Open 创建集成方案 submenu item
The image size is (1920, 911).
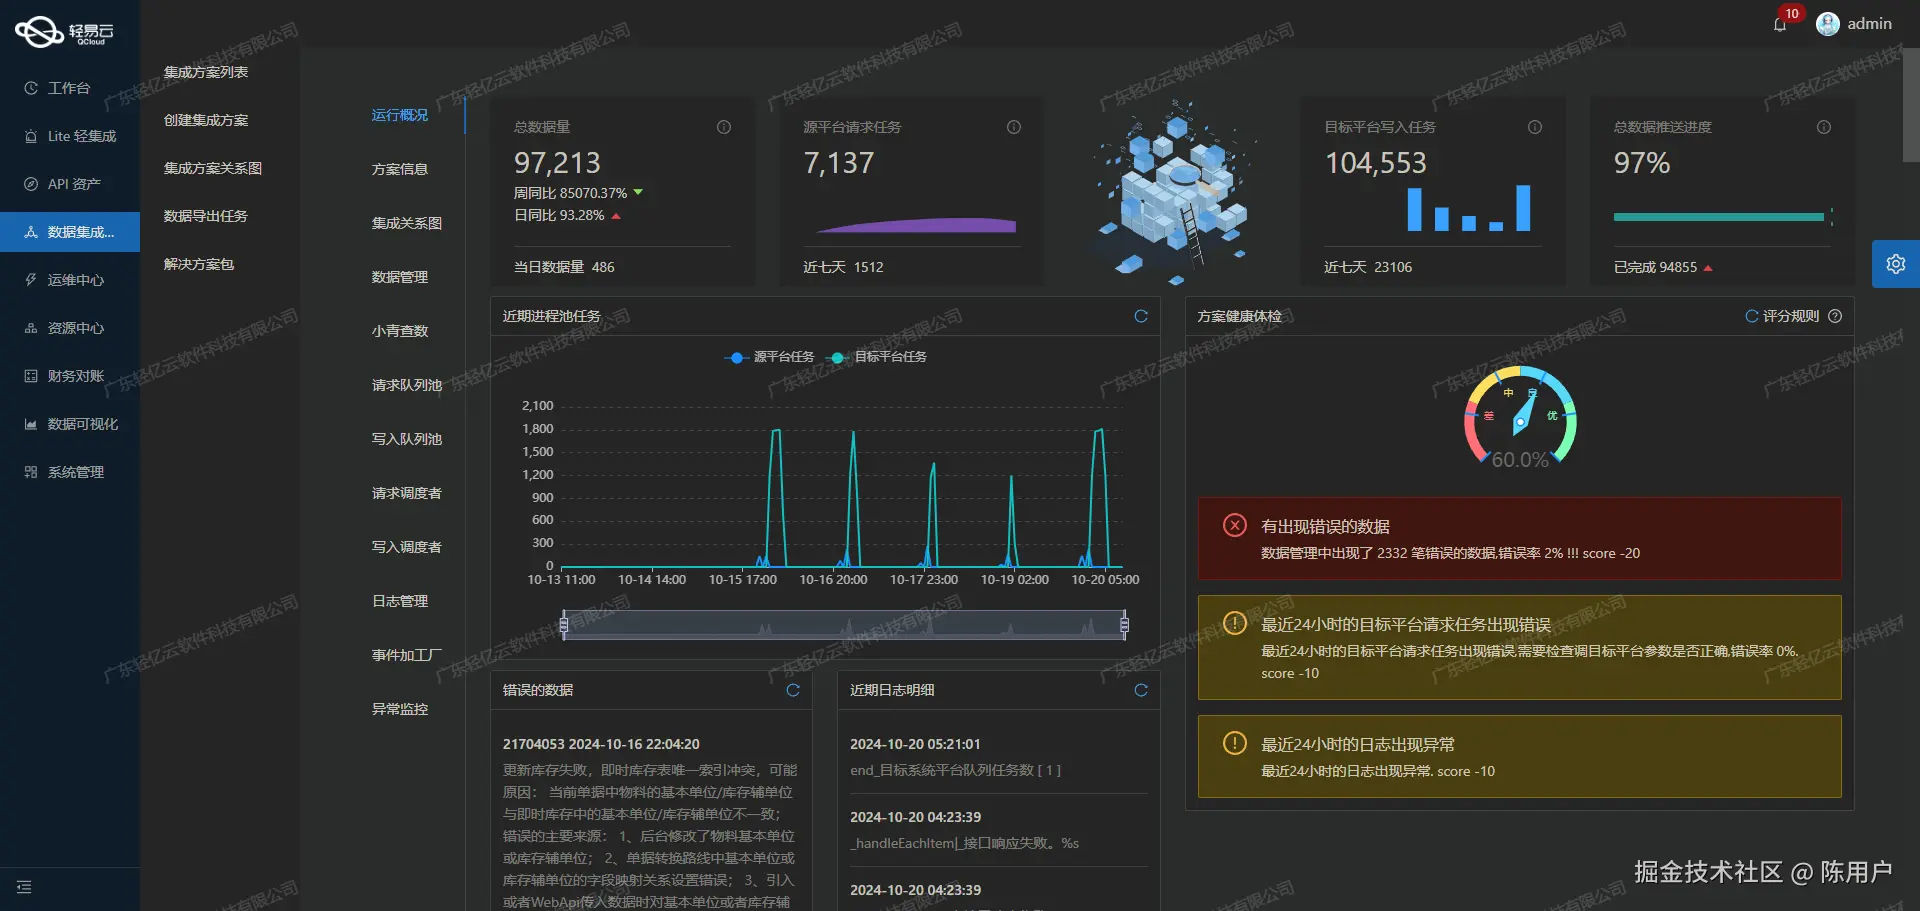click(206, 120)
